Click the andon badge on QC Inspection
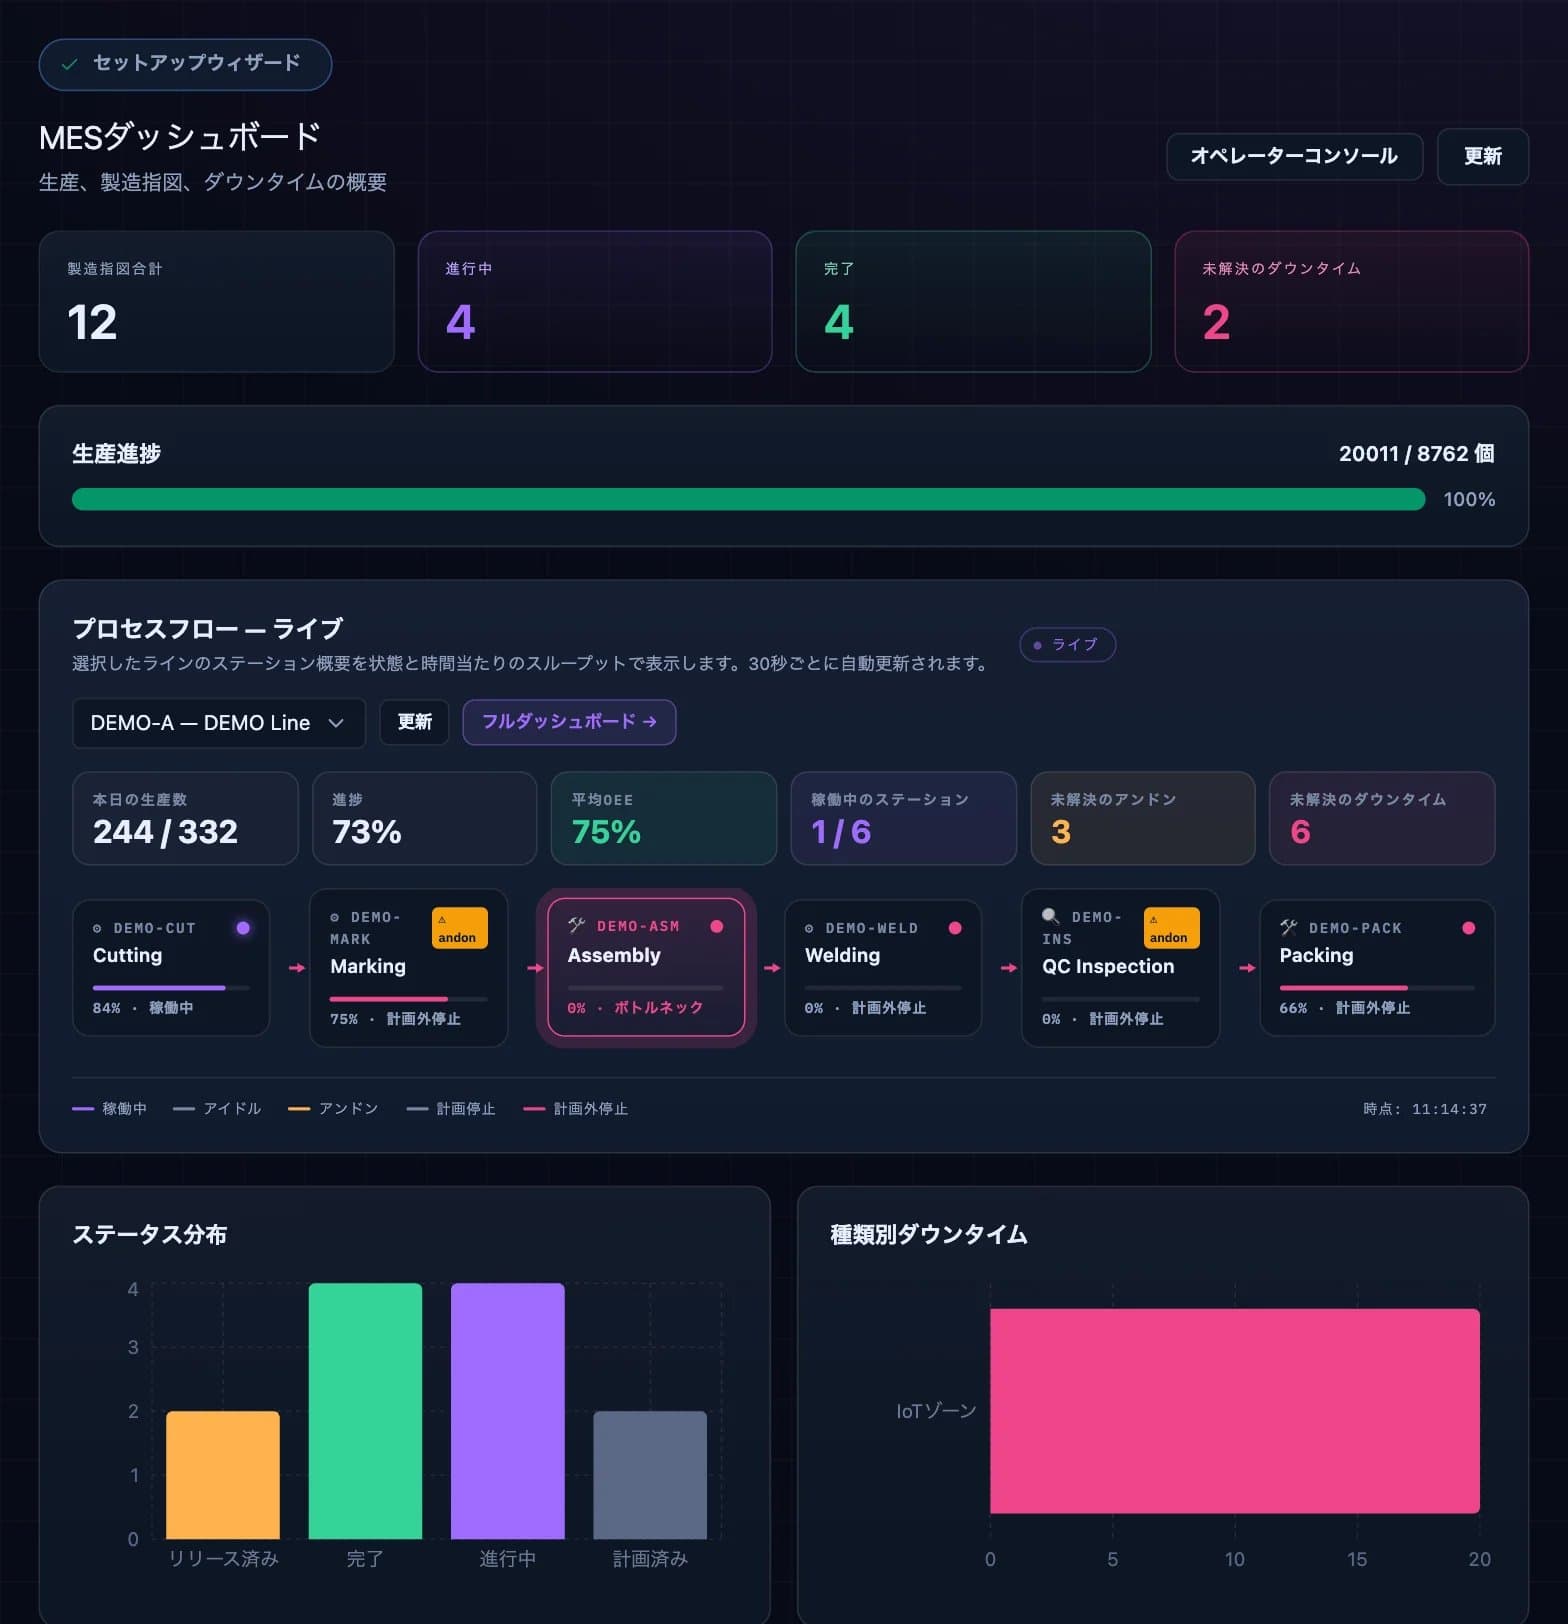Screen dimensions: 1568x1624 pos(1171,928)
